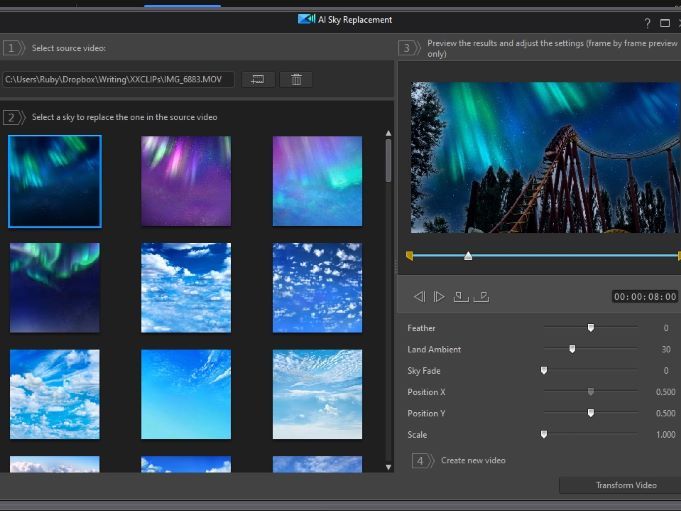
Task: Click the Scale slider handle
Action: click(x=544, y=434)
